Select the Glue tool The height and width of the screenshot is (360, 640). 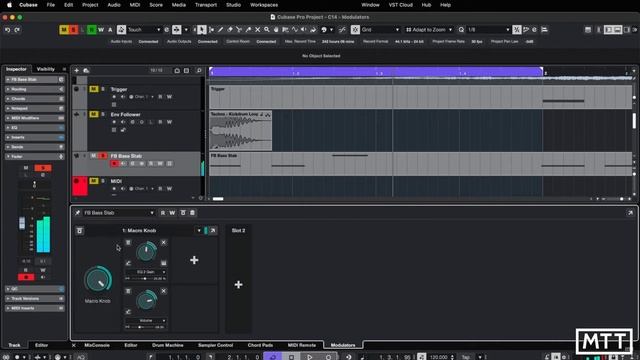[248, 30]
